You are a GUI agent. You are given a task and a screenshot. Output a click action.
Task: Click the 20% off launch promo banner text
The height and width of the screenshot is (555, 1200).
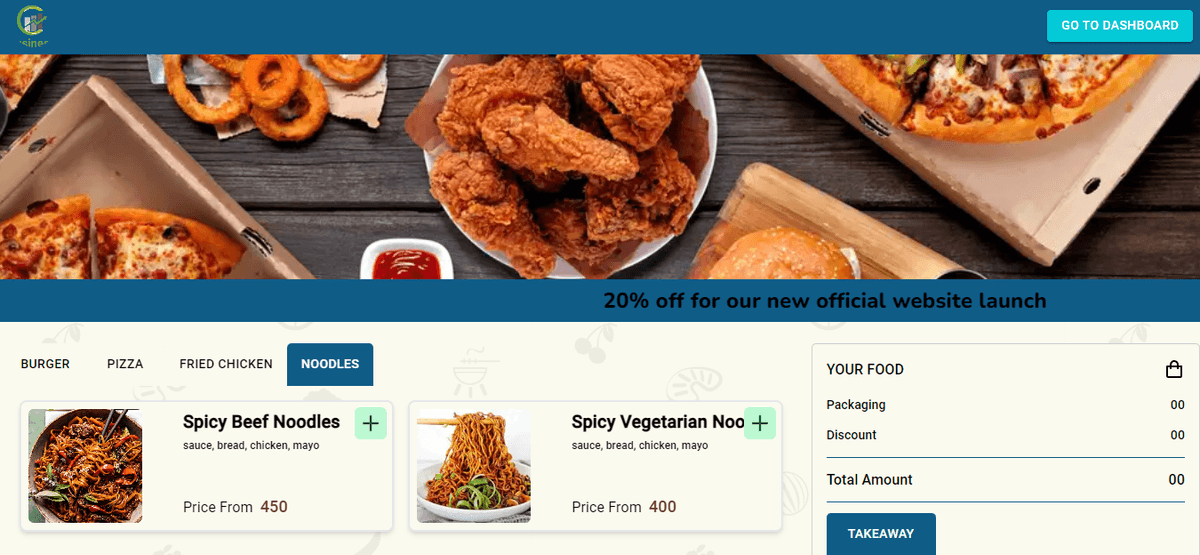point(825,300)
